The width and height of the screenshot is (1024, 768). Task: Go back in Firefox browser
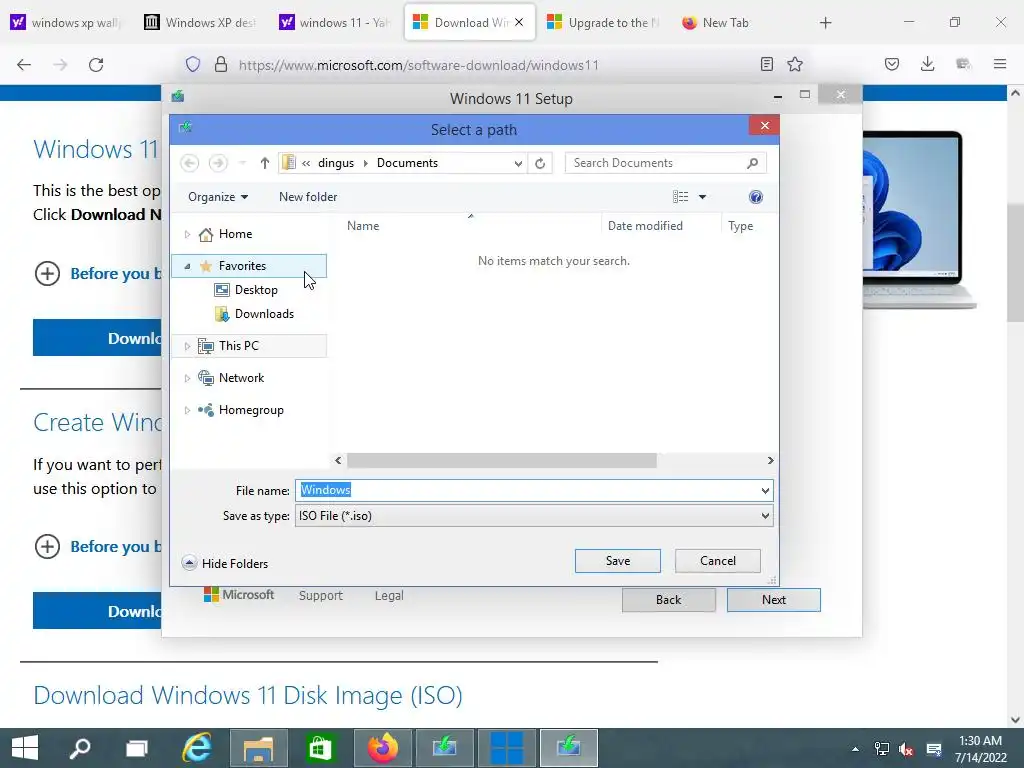point(24,65)
